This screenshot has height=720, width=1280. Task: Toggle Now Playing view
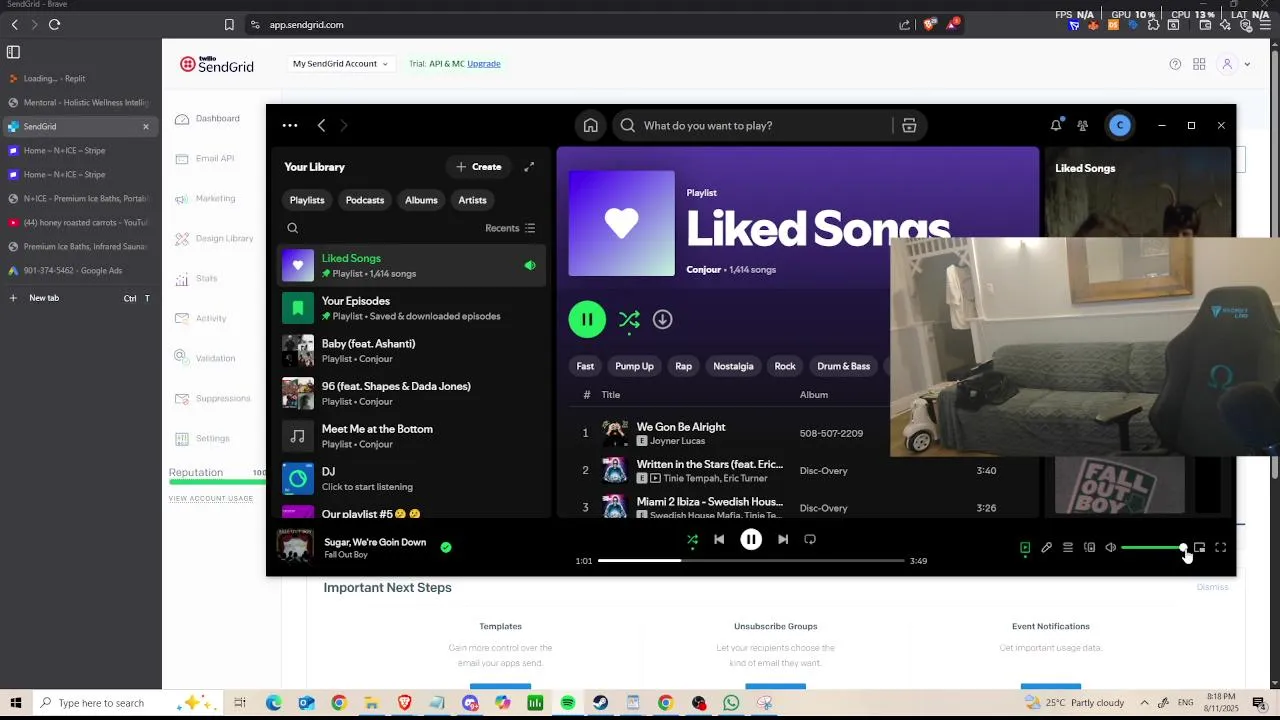[1025, 548]
